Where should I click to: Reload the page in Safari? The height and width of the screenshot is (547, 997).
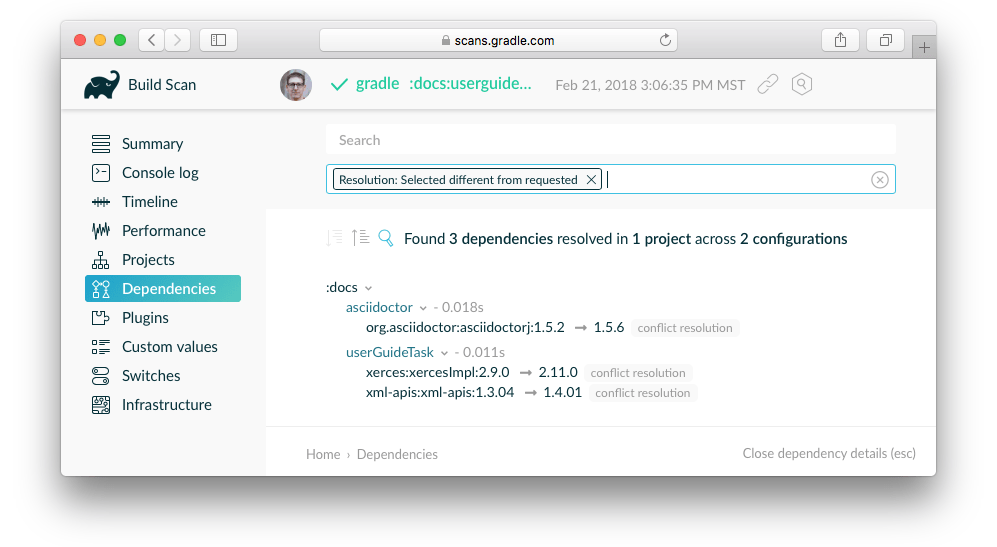(x=664, y=40)
